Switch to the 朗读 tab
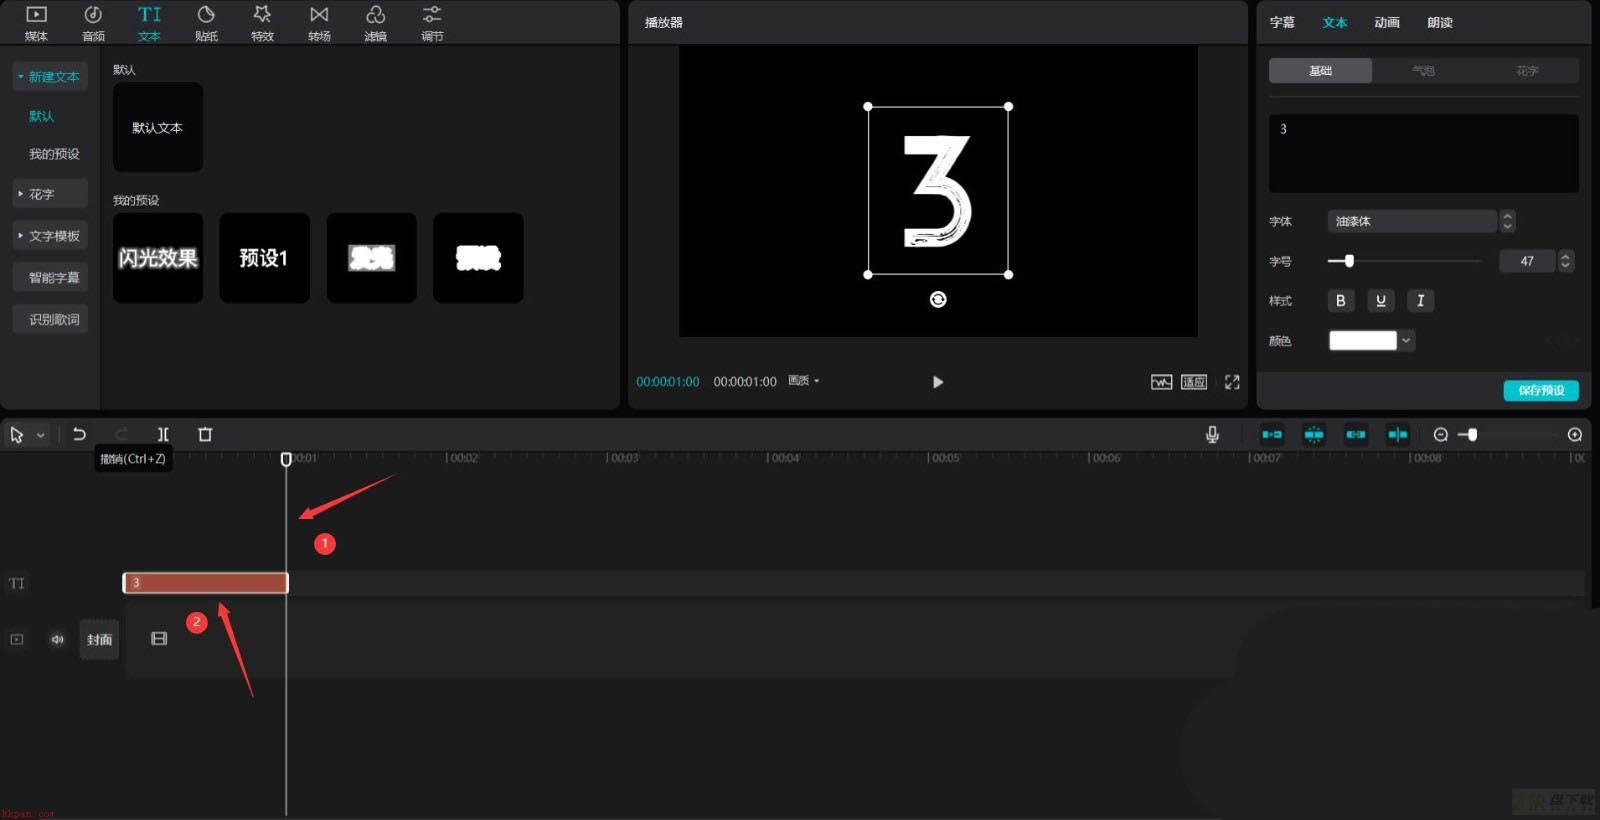 1440,22
